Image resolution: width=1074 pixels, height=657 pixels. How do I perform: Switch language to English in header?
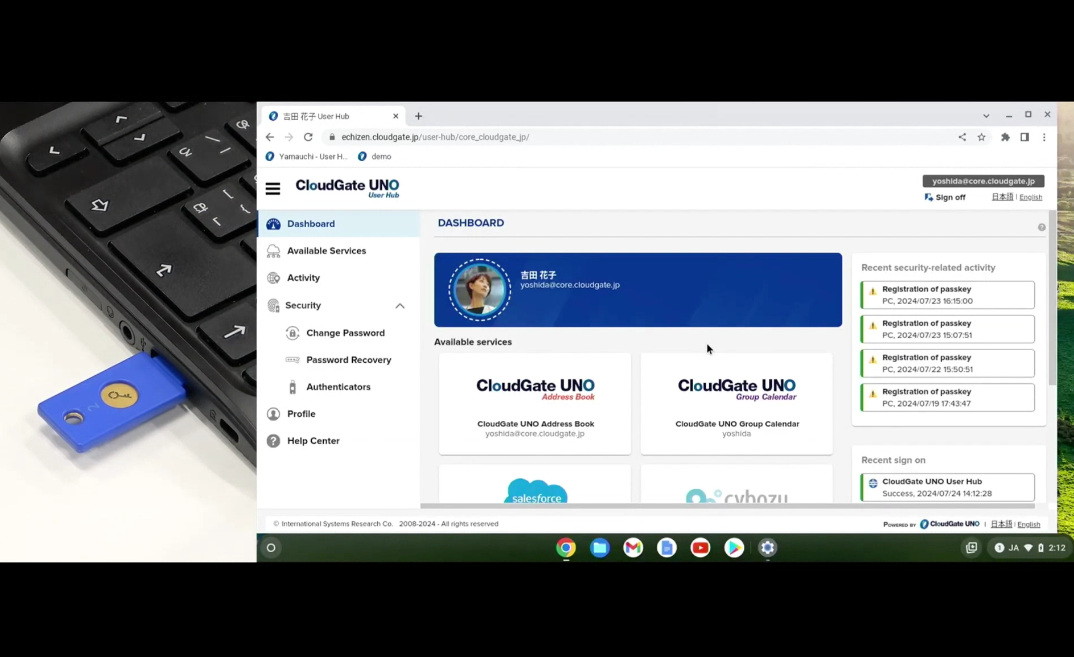pyautogui.click(x=1030, y=198)
